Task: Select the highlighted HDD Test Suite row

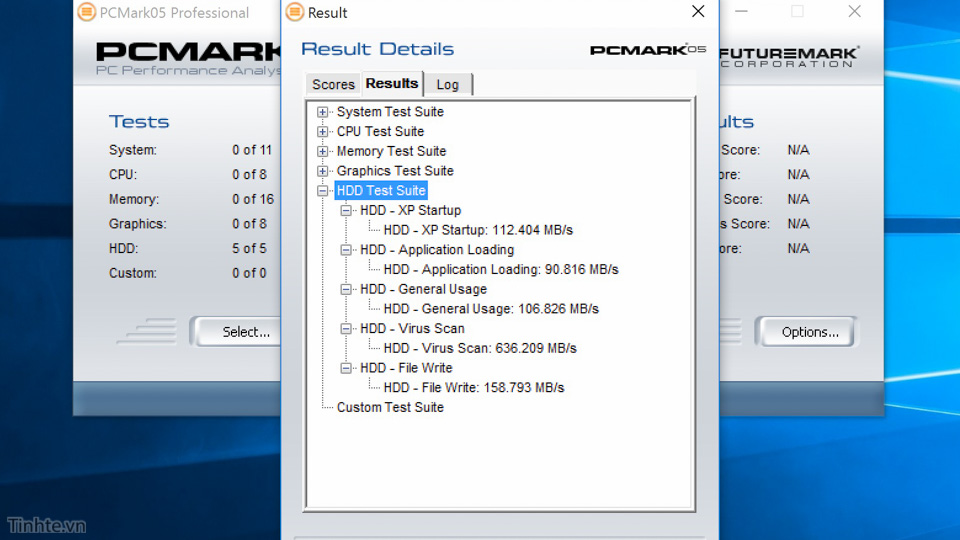Action: 381,191
